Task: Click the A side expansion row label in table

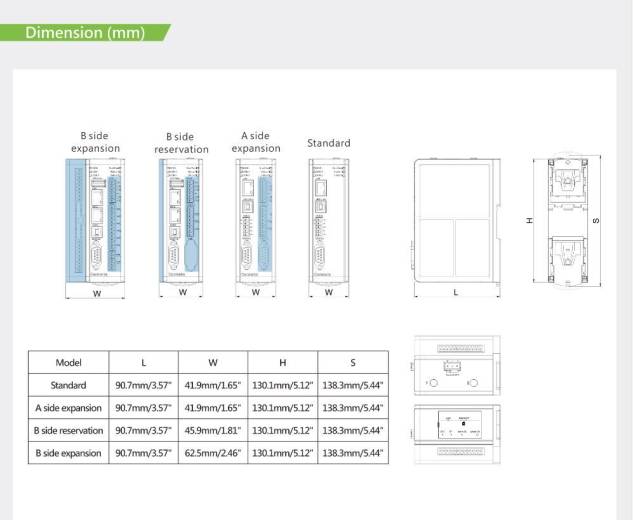Action: 68,408
